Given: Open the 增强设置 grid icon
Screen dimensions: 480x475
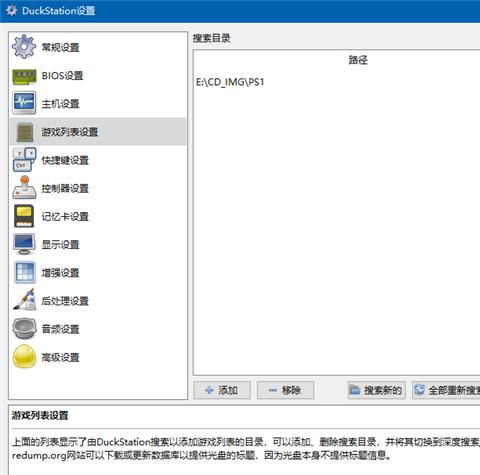Looking at the screenshot, I should (24, 272).
